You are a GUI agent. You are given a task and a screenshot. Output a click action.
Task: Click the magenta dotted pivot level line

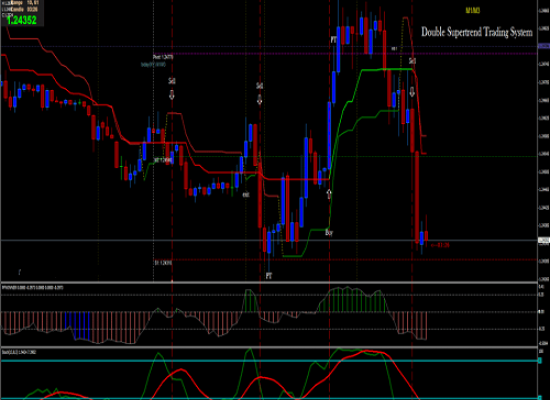click(269, 54)
